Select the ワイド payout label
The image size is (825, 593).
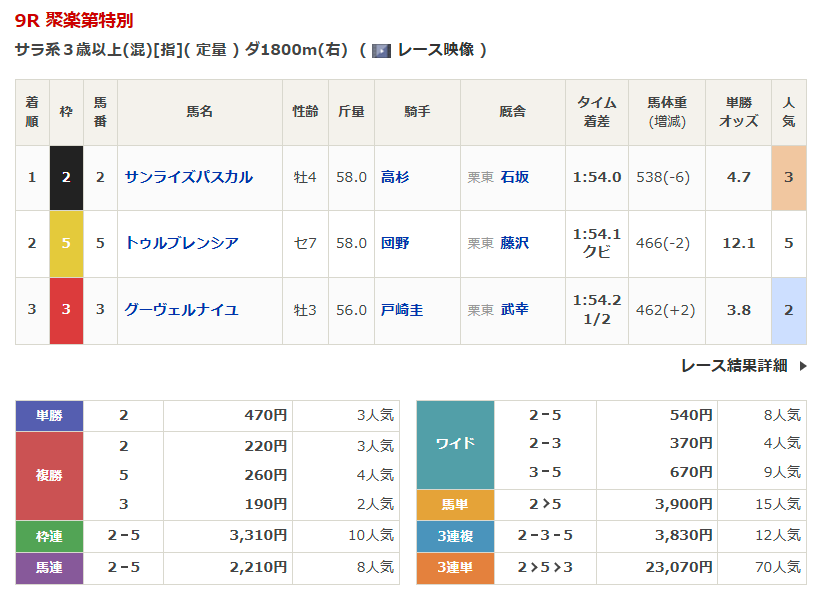click(x=455, y=443)
